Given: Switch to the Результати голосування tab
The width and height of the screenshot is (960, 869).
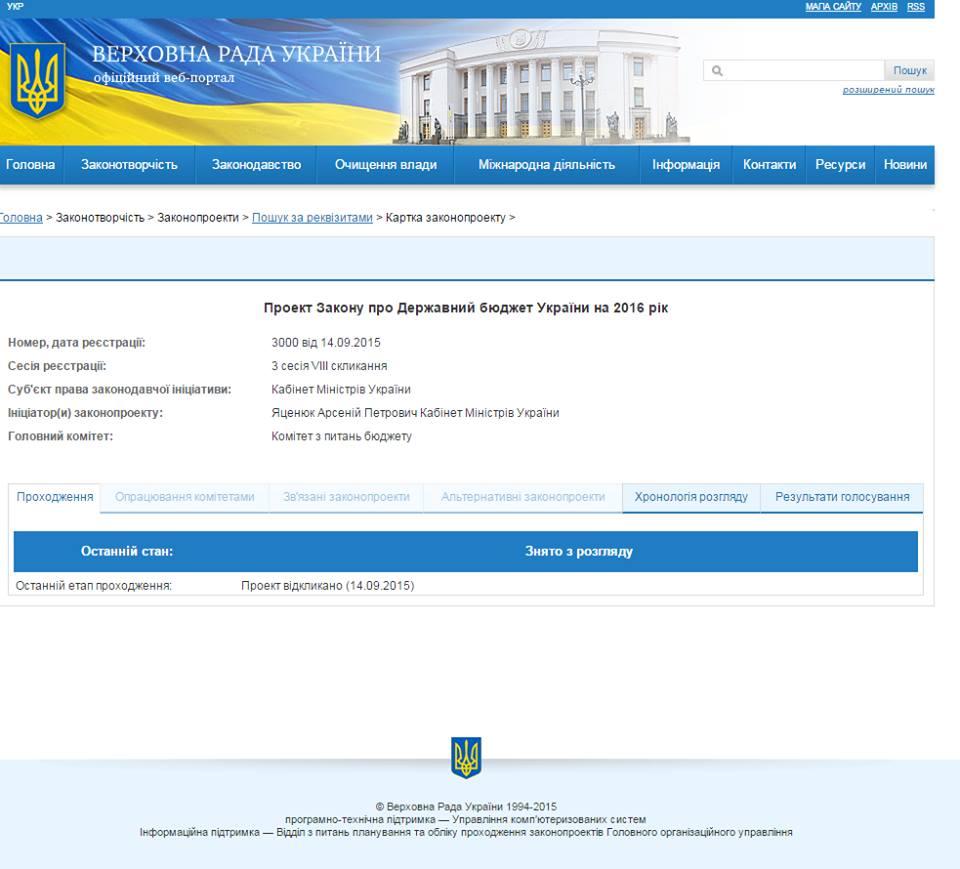Looking at the screenshot, I should click(x=842, y=497).
